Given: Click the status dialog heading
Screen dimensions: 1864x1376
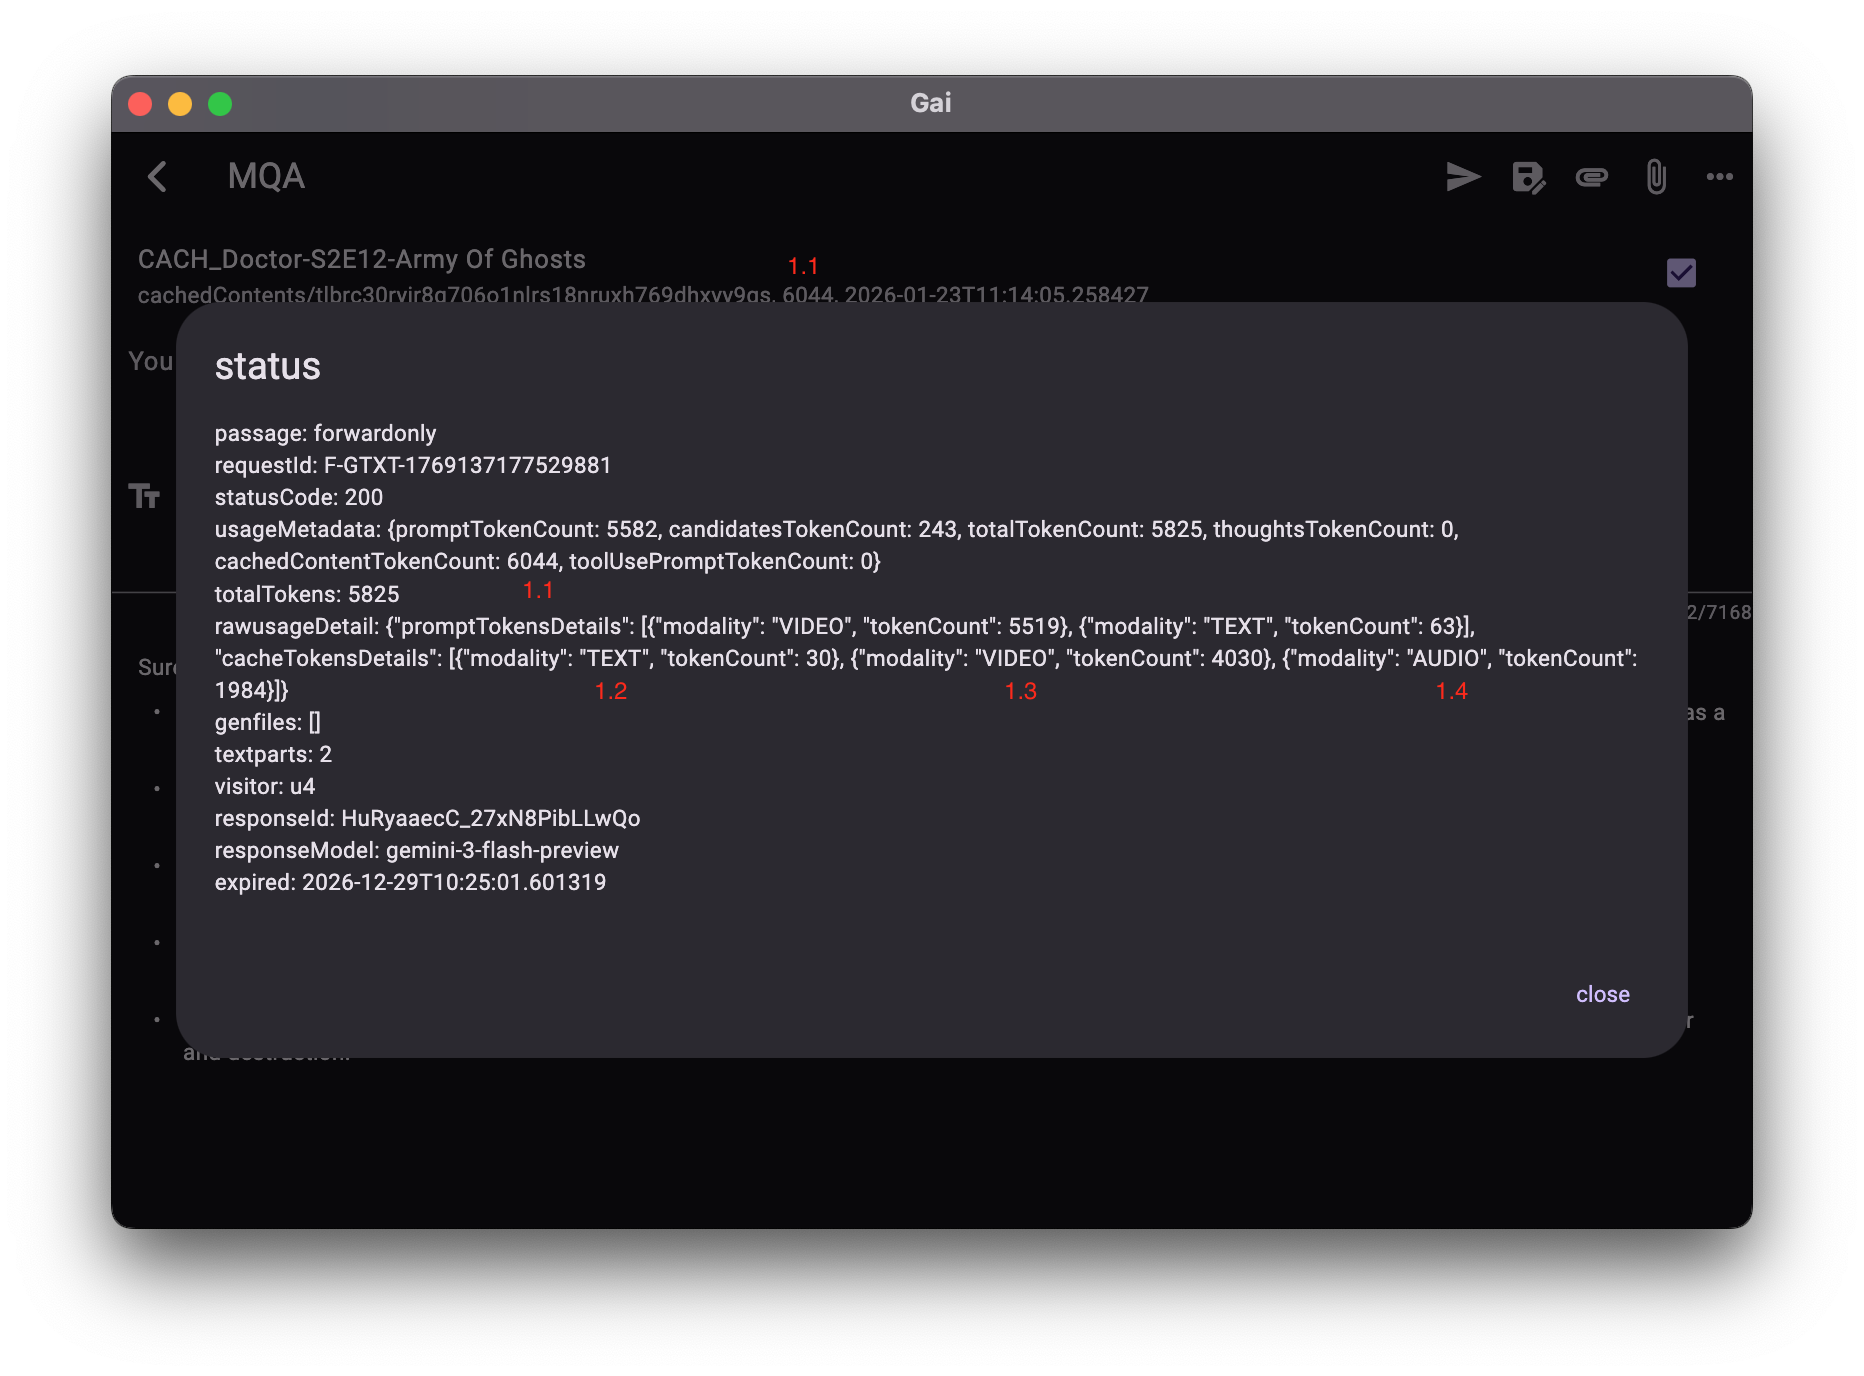Looking at the screenshot, I should [x=267, y=367].
